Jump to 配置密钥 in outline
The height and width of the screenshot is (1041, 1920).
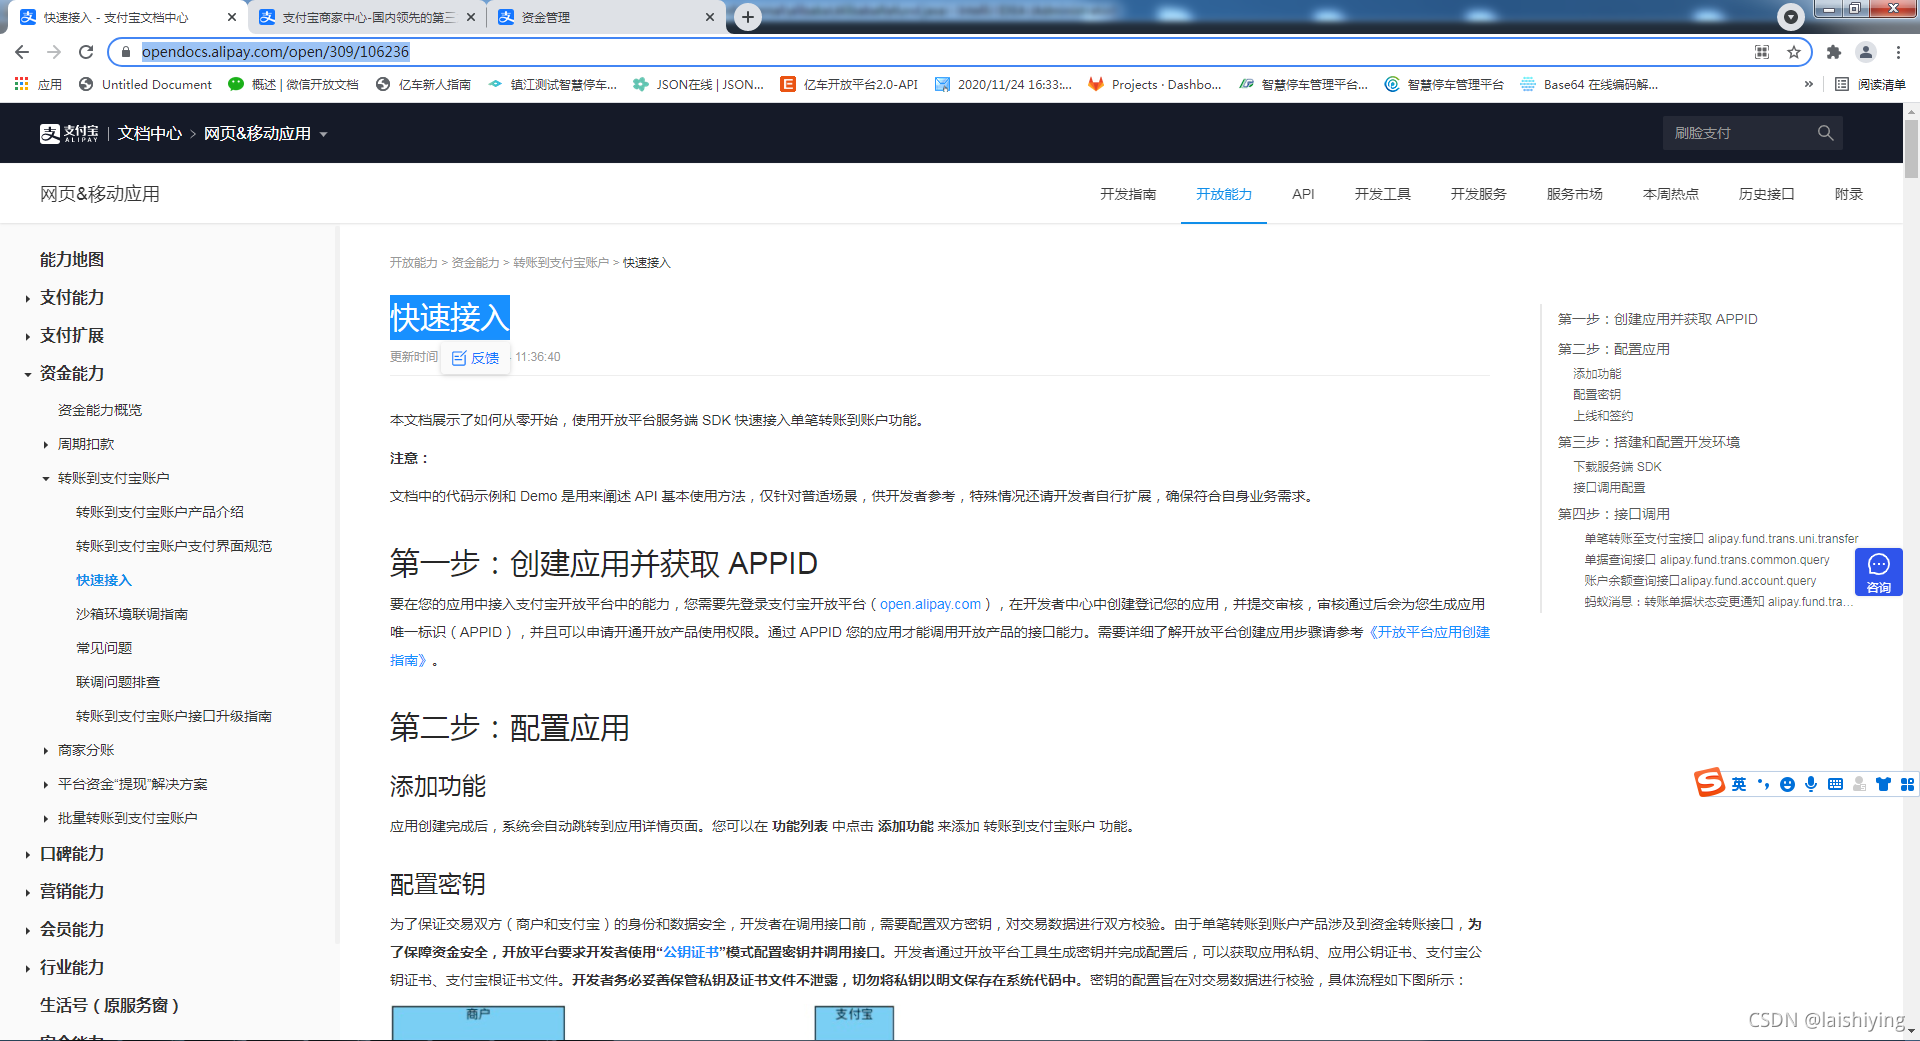[1597, 395]
